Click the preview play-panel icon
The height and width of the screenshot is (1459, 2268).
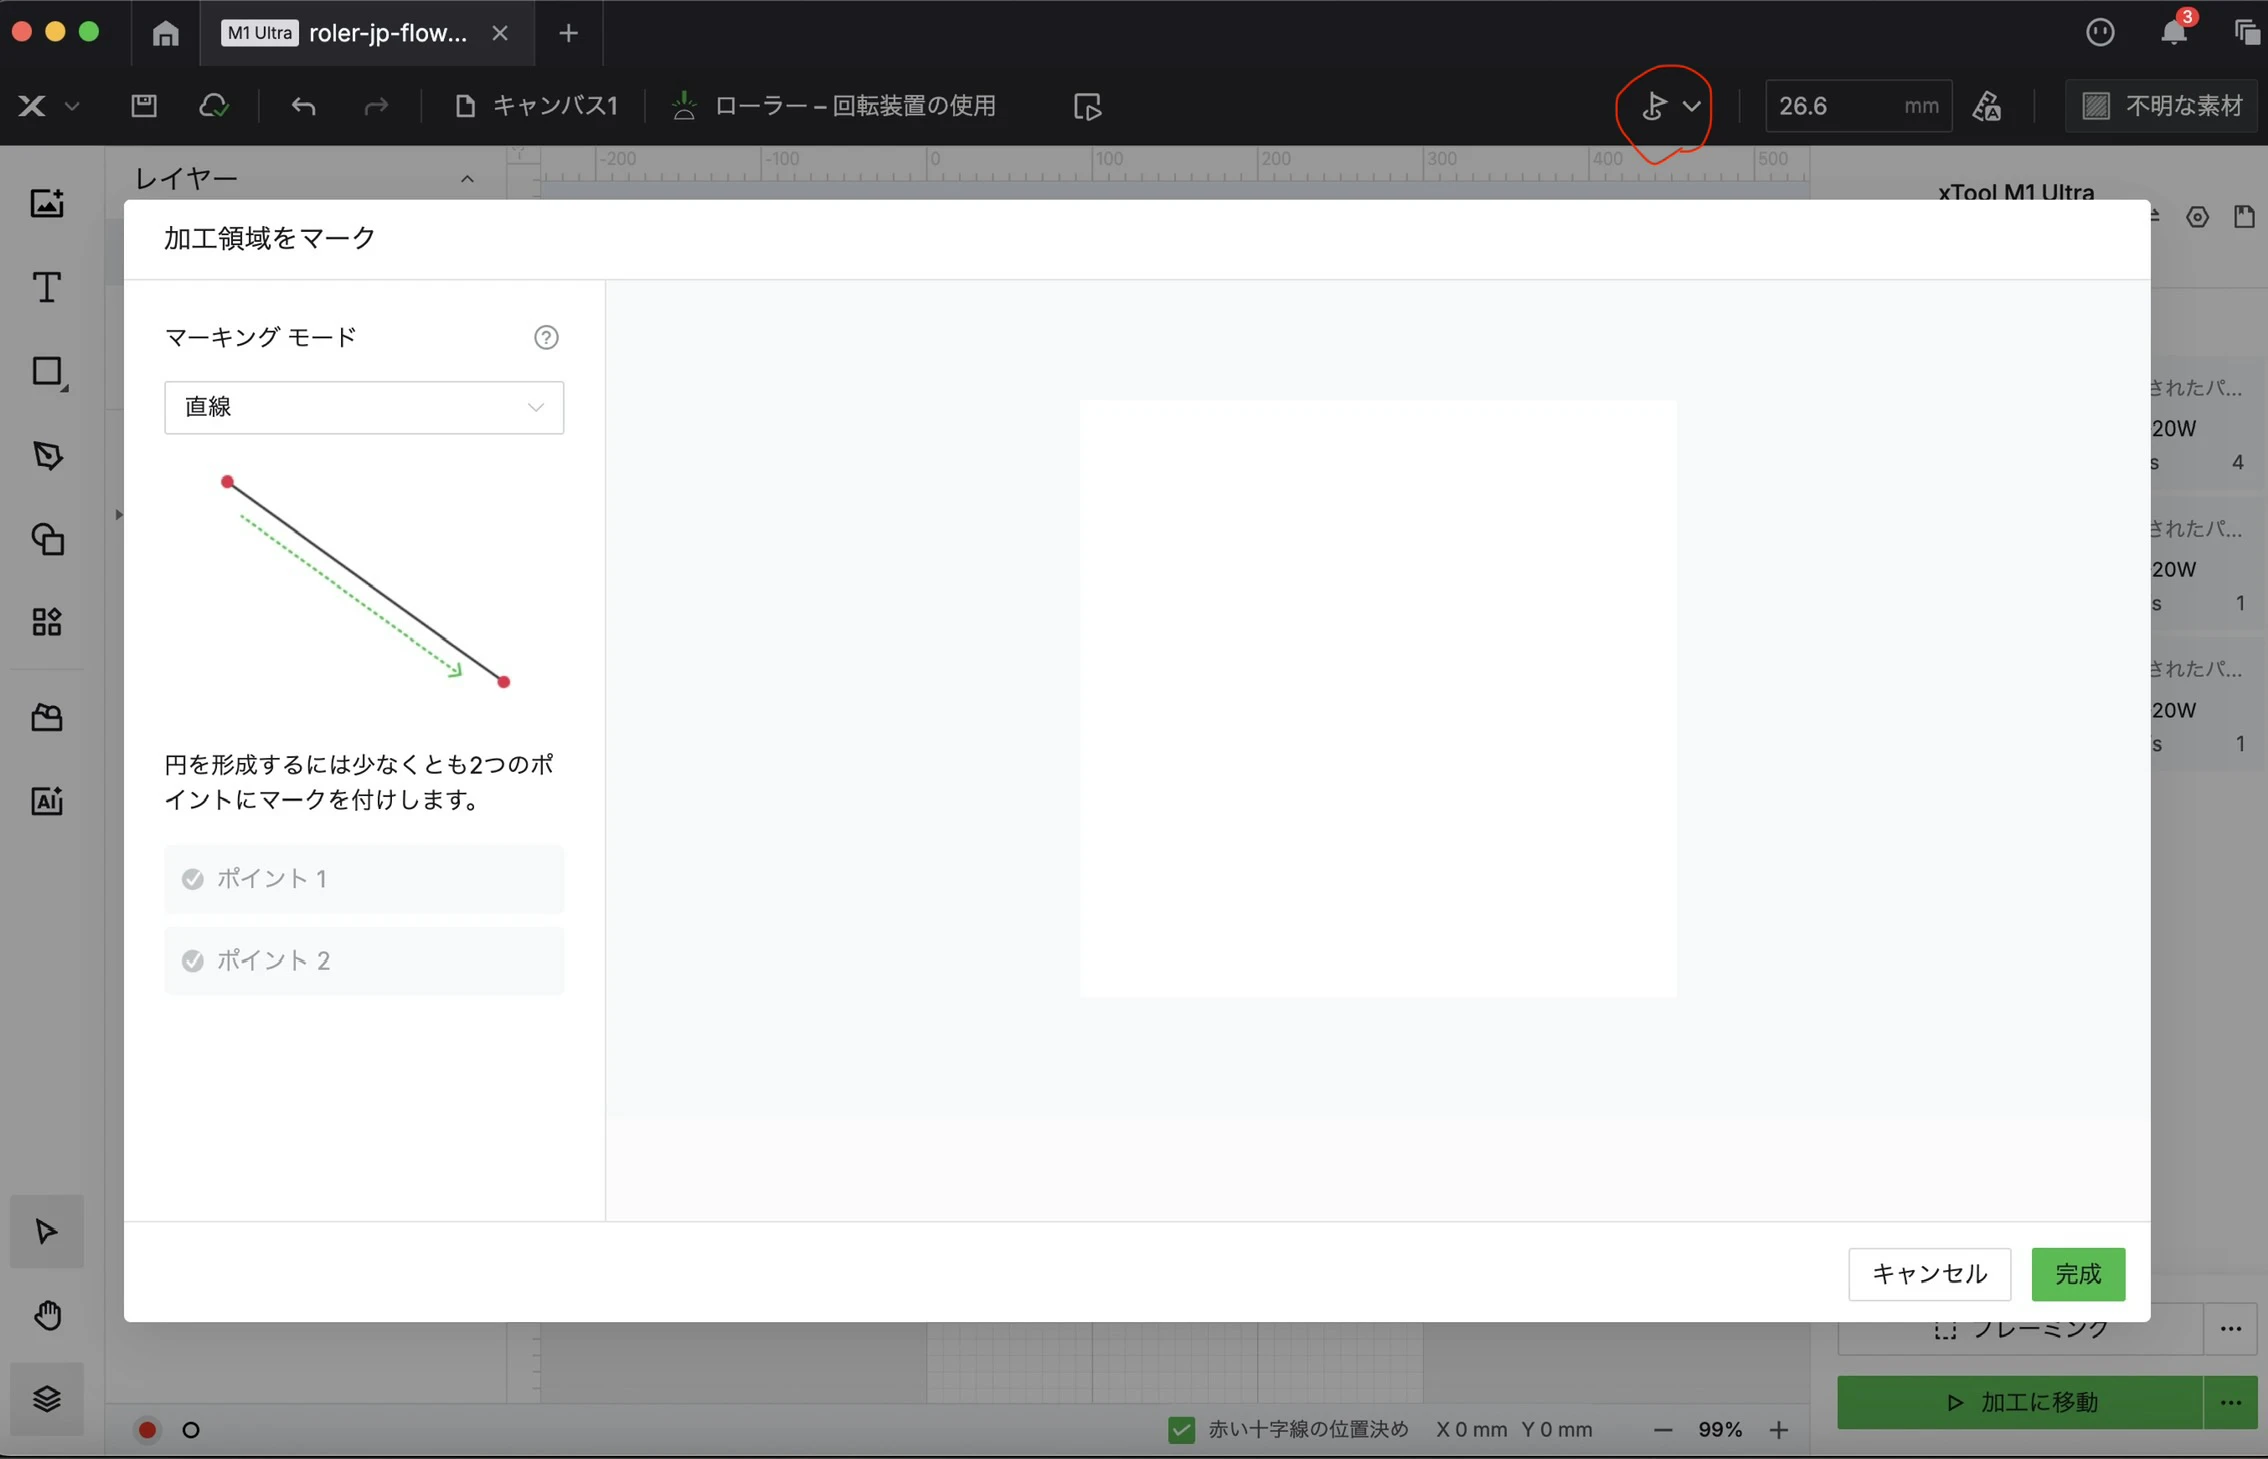click(x=1087, y=106)
